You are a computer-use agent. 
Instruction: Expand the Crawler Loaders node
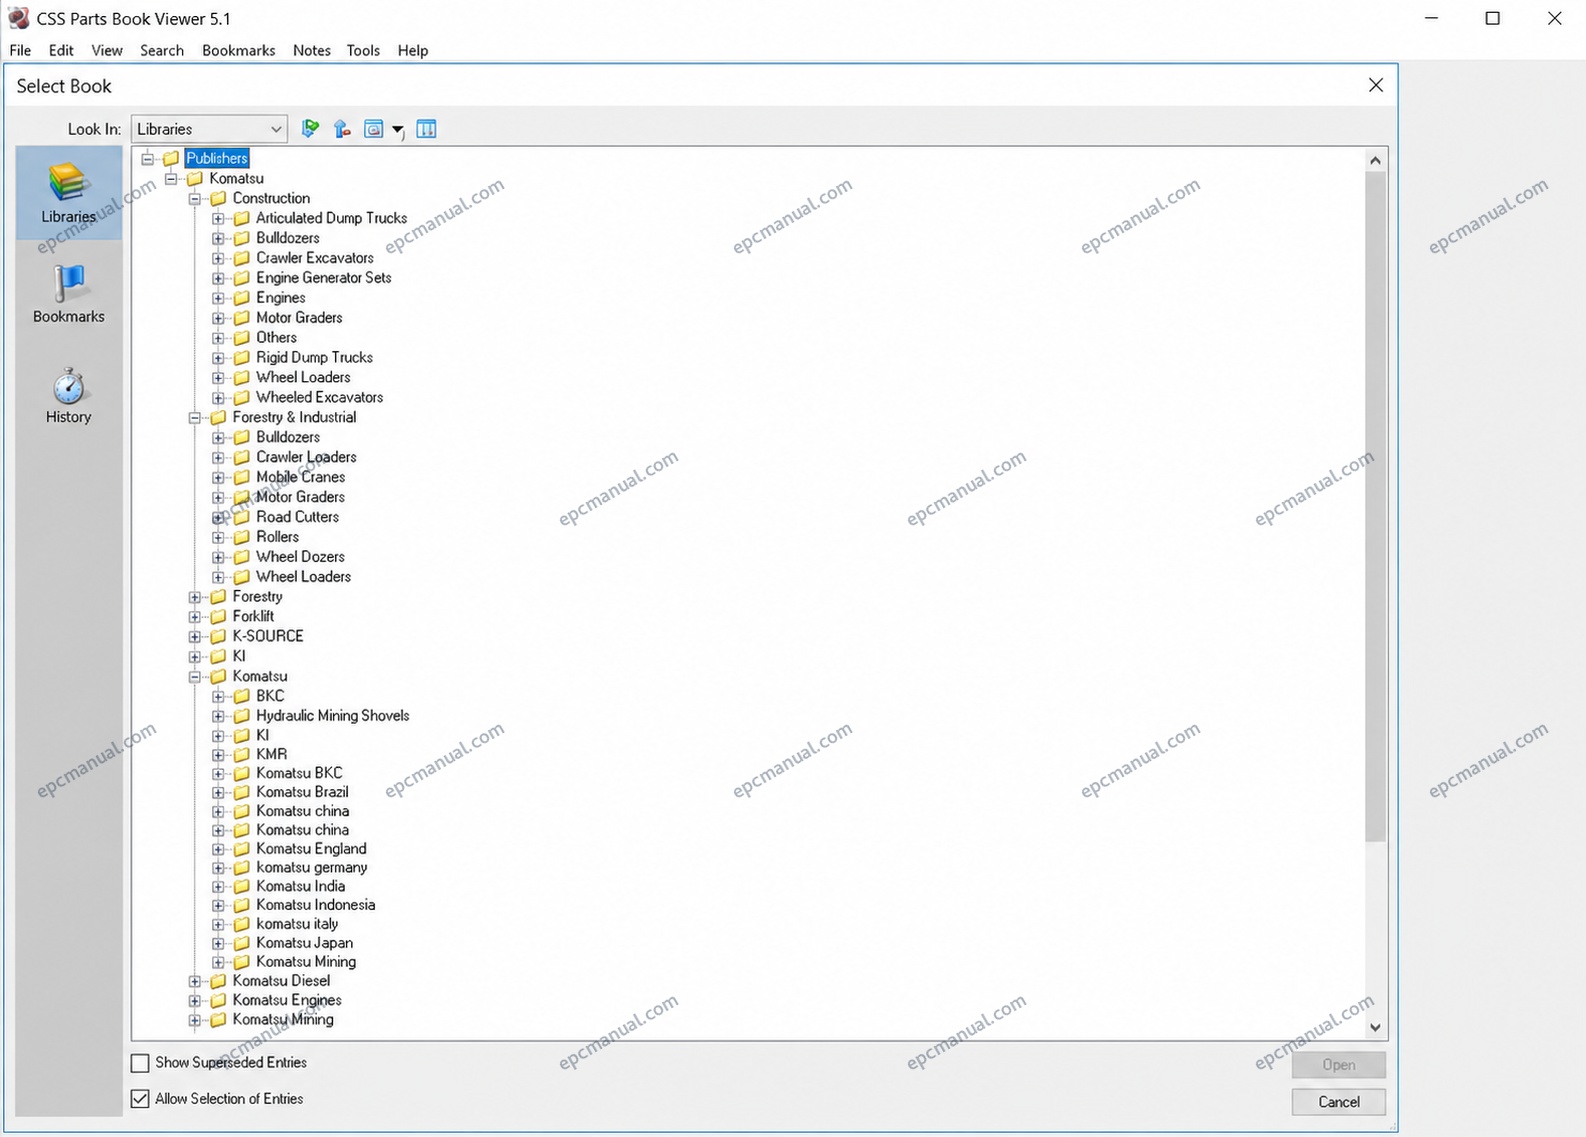[218, 457]
